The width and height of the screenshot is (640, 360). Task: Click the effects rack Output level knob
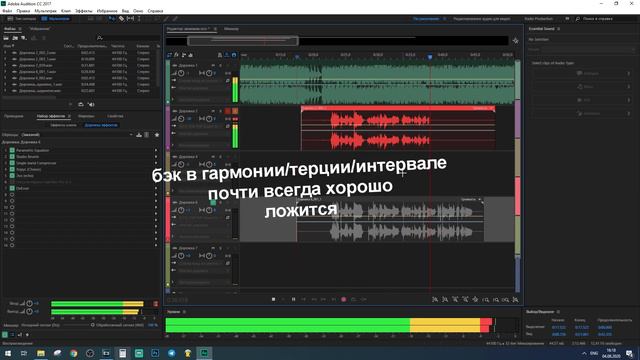point(29,311)
